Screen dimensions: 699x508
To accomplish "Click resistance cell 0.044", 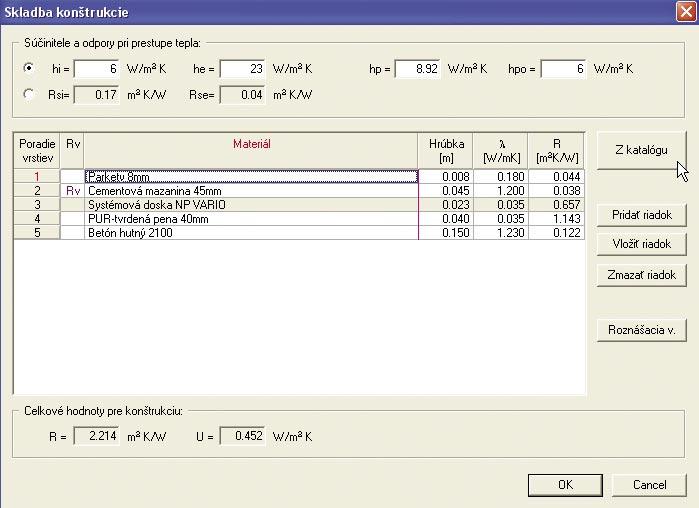I will [556, 176].
